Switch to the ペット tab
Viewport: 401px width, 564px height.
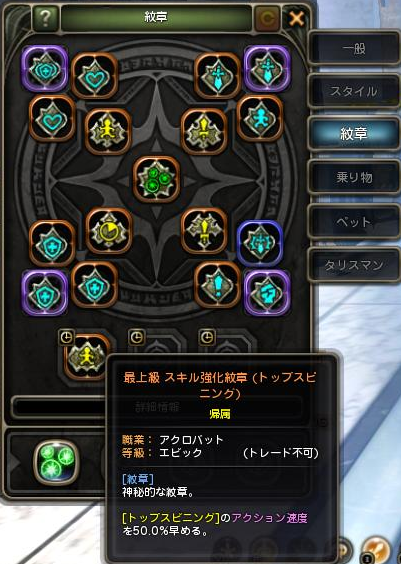[x=354, y=221]
